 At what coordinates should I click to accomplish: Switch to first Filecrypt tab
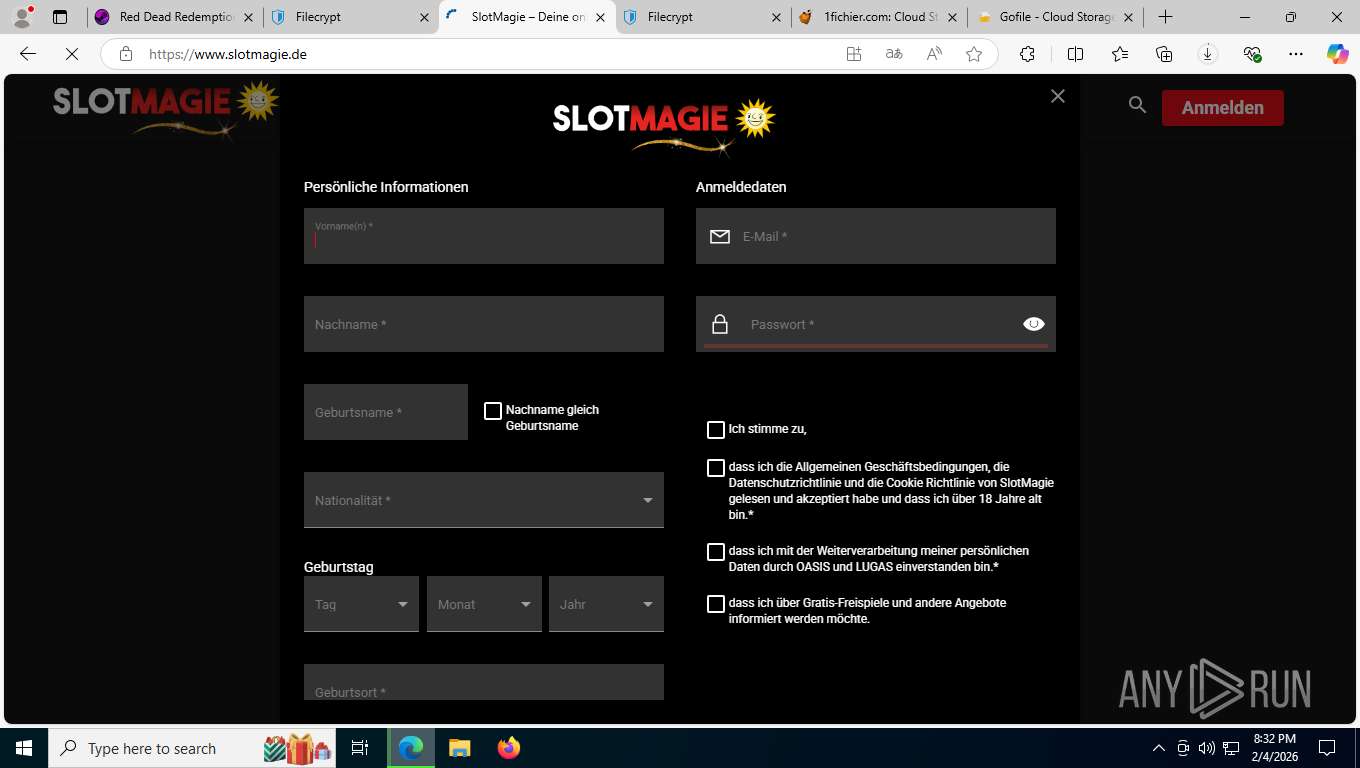click(x=350, y=17)
